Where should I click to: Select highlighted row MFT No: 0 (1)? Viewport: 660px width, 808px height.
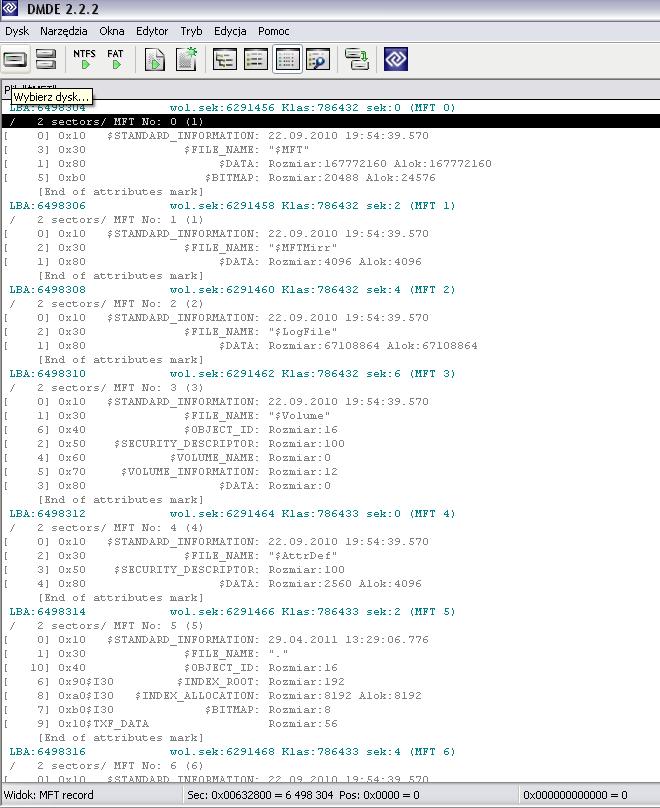[331, 122]
